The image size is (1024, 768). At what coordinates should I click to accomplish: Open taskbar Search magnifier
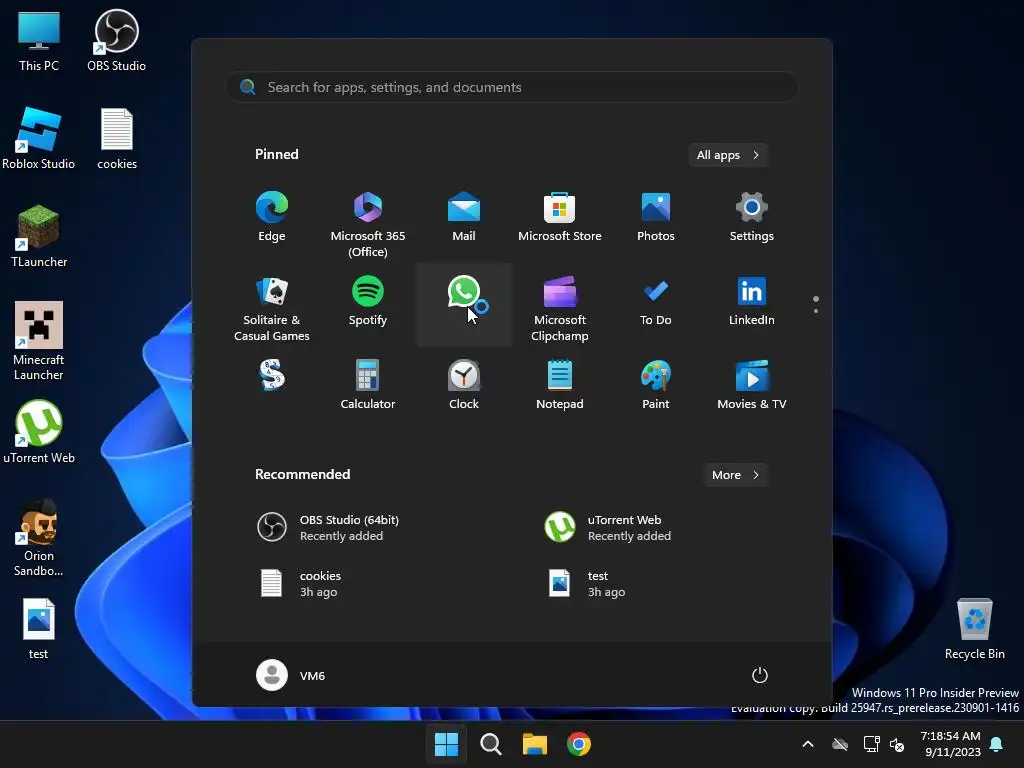click(x=490, y=744)
